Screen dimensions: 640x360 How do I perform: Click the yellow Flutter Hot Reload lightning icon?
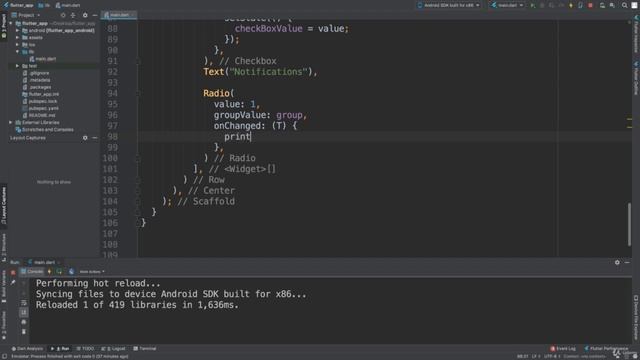point(571,5)
